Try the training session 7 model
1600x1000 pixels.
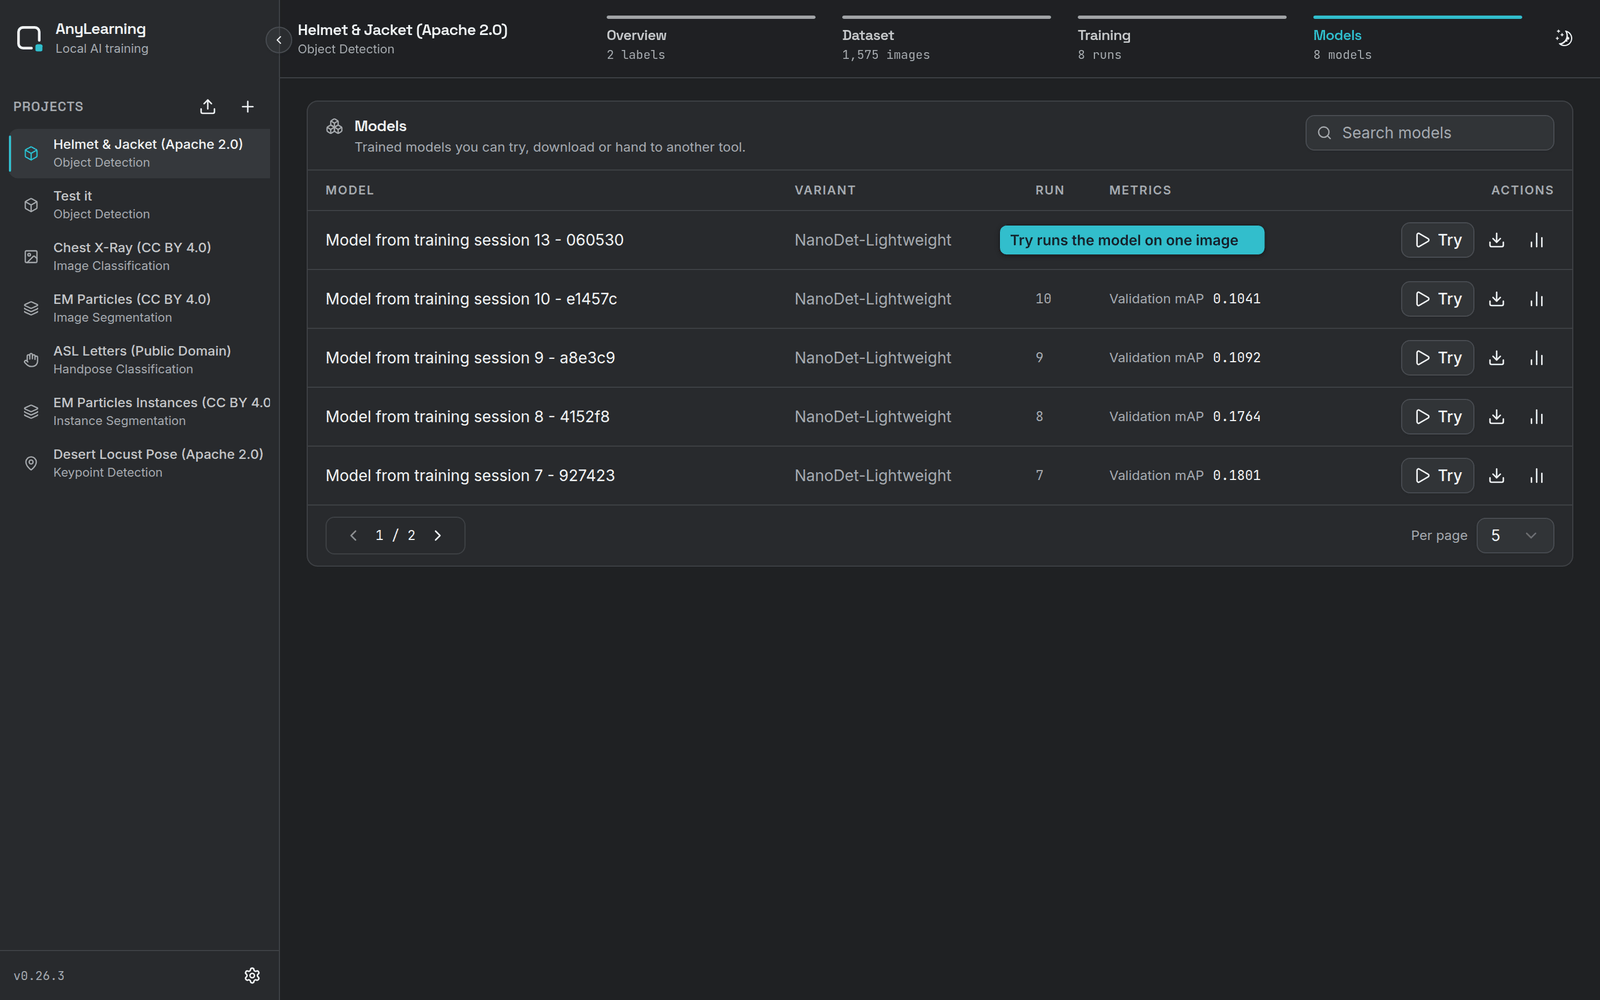pyautogui.click(x=1437, y=476)
